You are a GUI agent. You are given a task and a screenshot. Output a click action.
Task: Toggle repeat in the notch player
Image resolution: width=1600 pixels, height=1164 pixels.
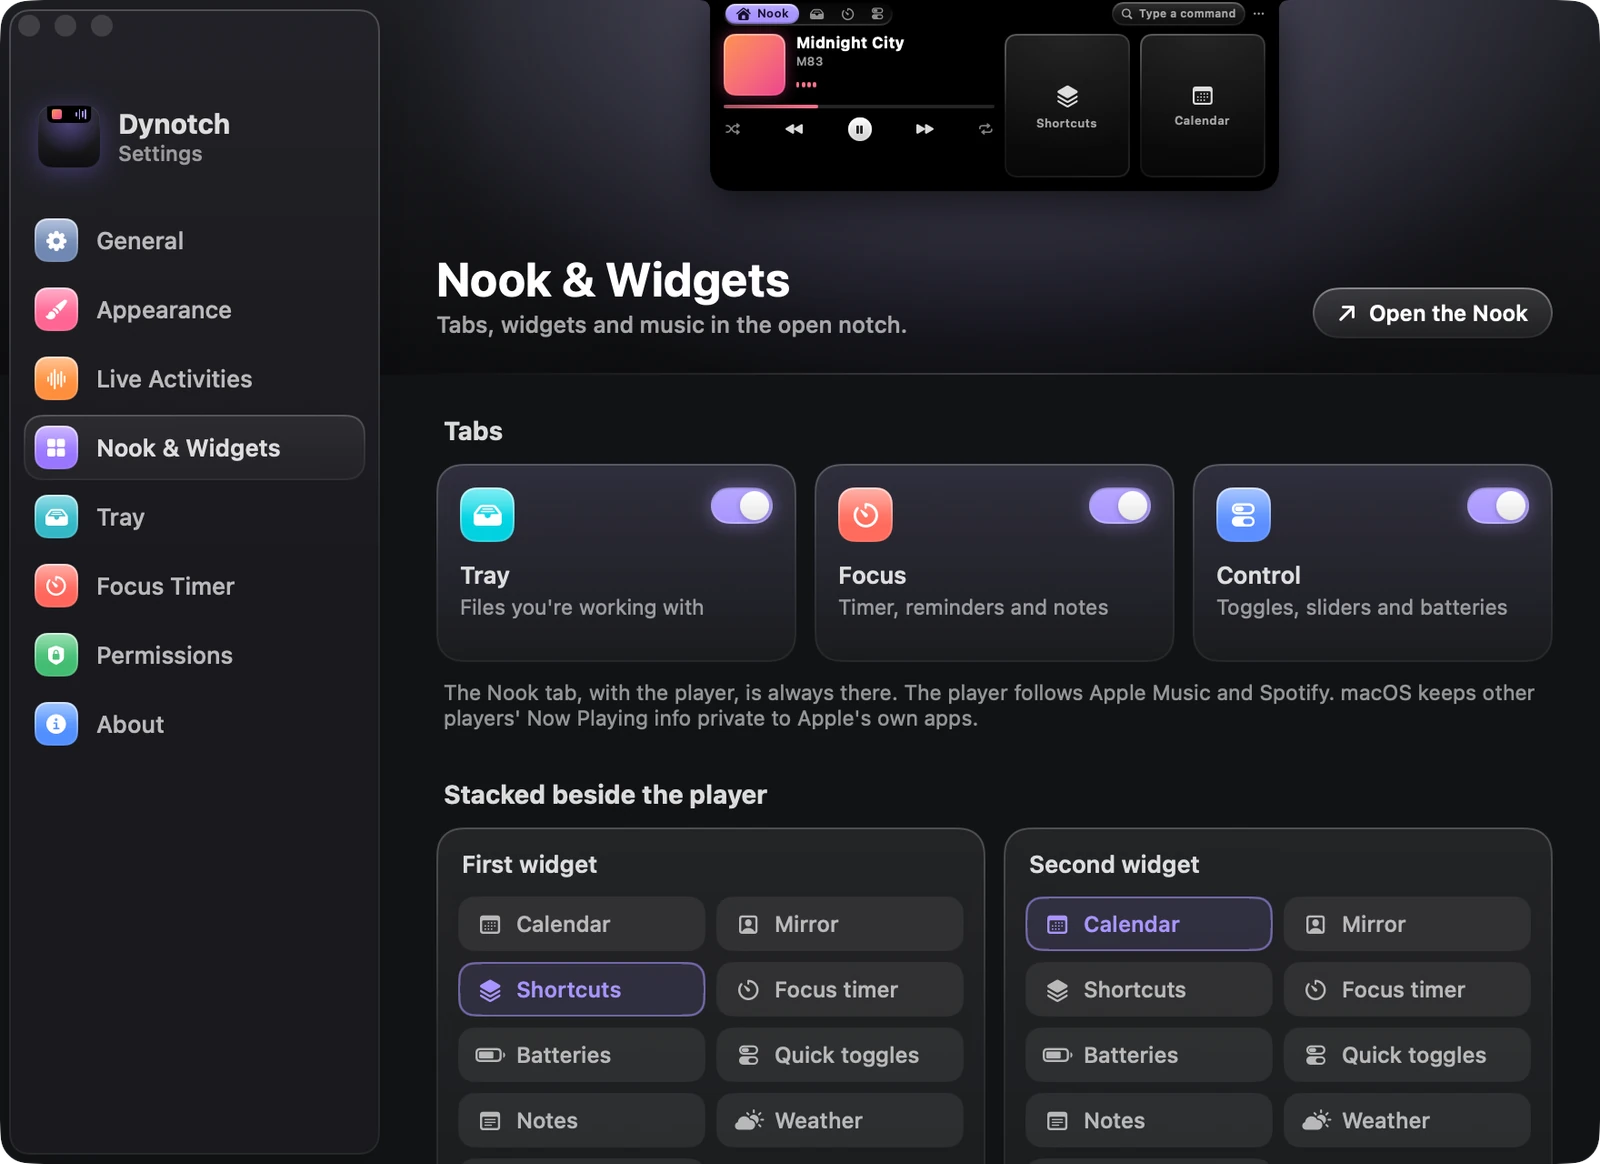(x=985, y=129)
